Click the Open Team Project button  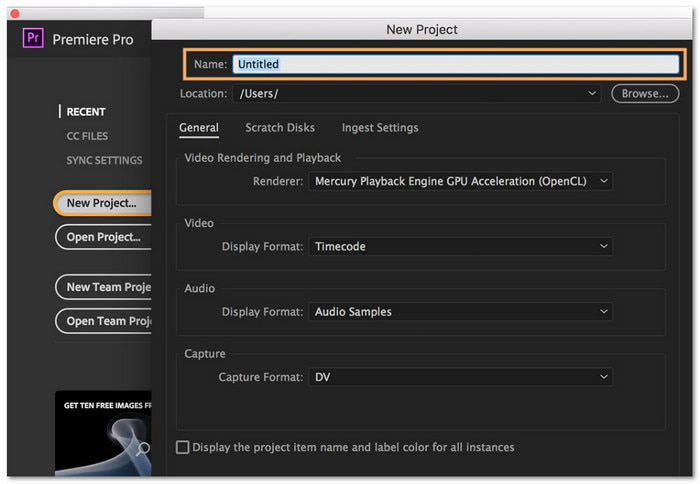tap(103, 321)
